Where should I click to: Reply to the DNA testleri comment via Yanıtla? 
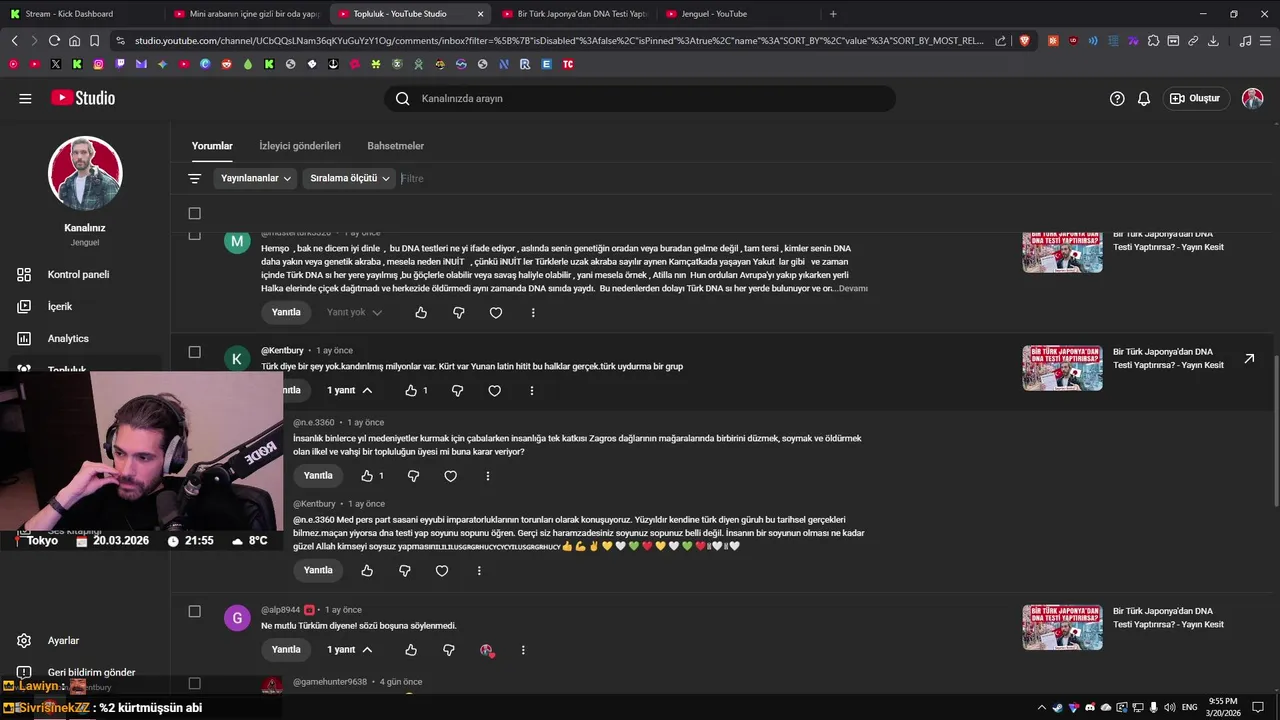(x=286, y=312)
